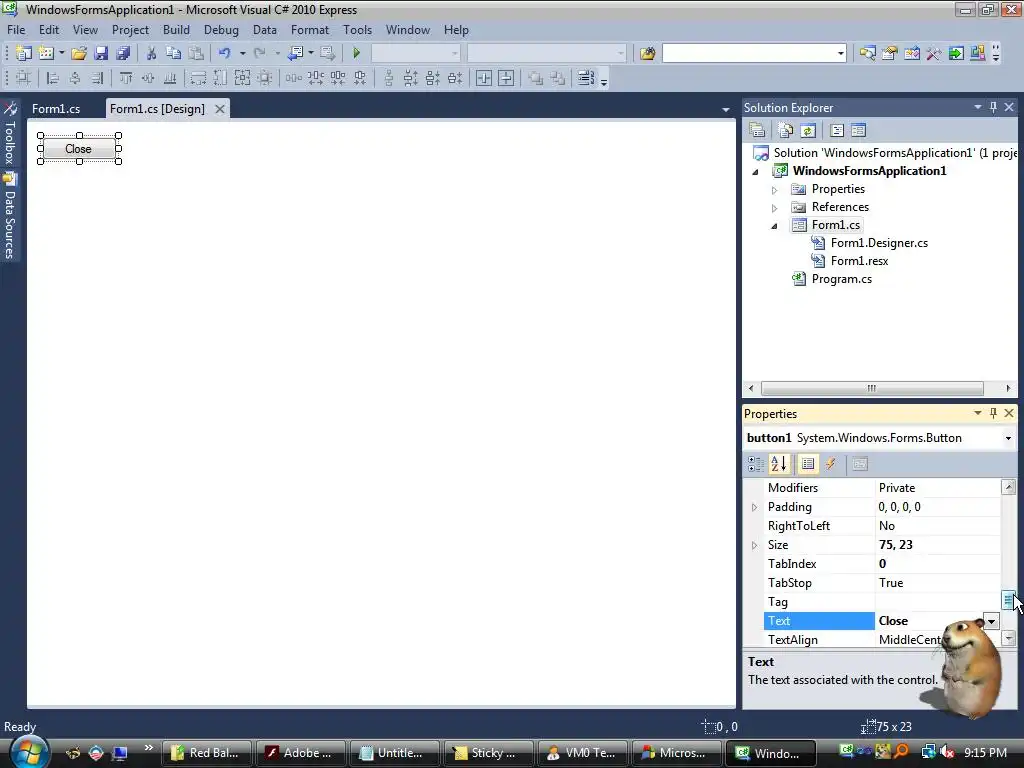Click the Undo arrow icon

pos(225,53)
